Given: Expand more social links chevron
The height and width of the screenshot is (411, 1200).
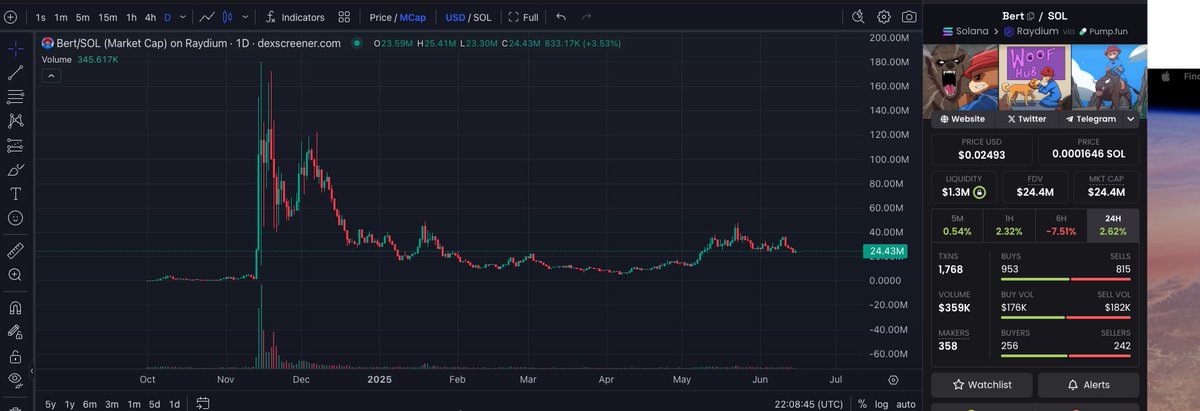Looking at the screenshot, I should click(x=1131, y=119).
